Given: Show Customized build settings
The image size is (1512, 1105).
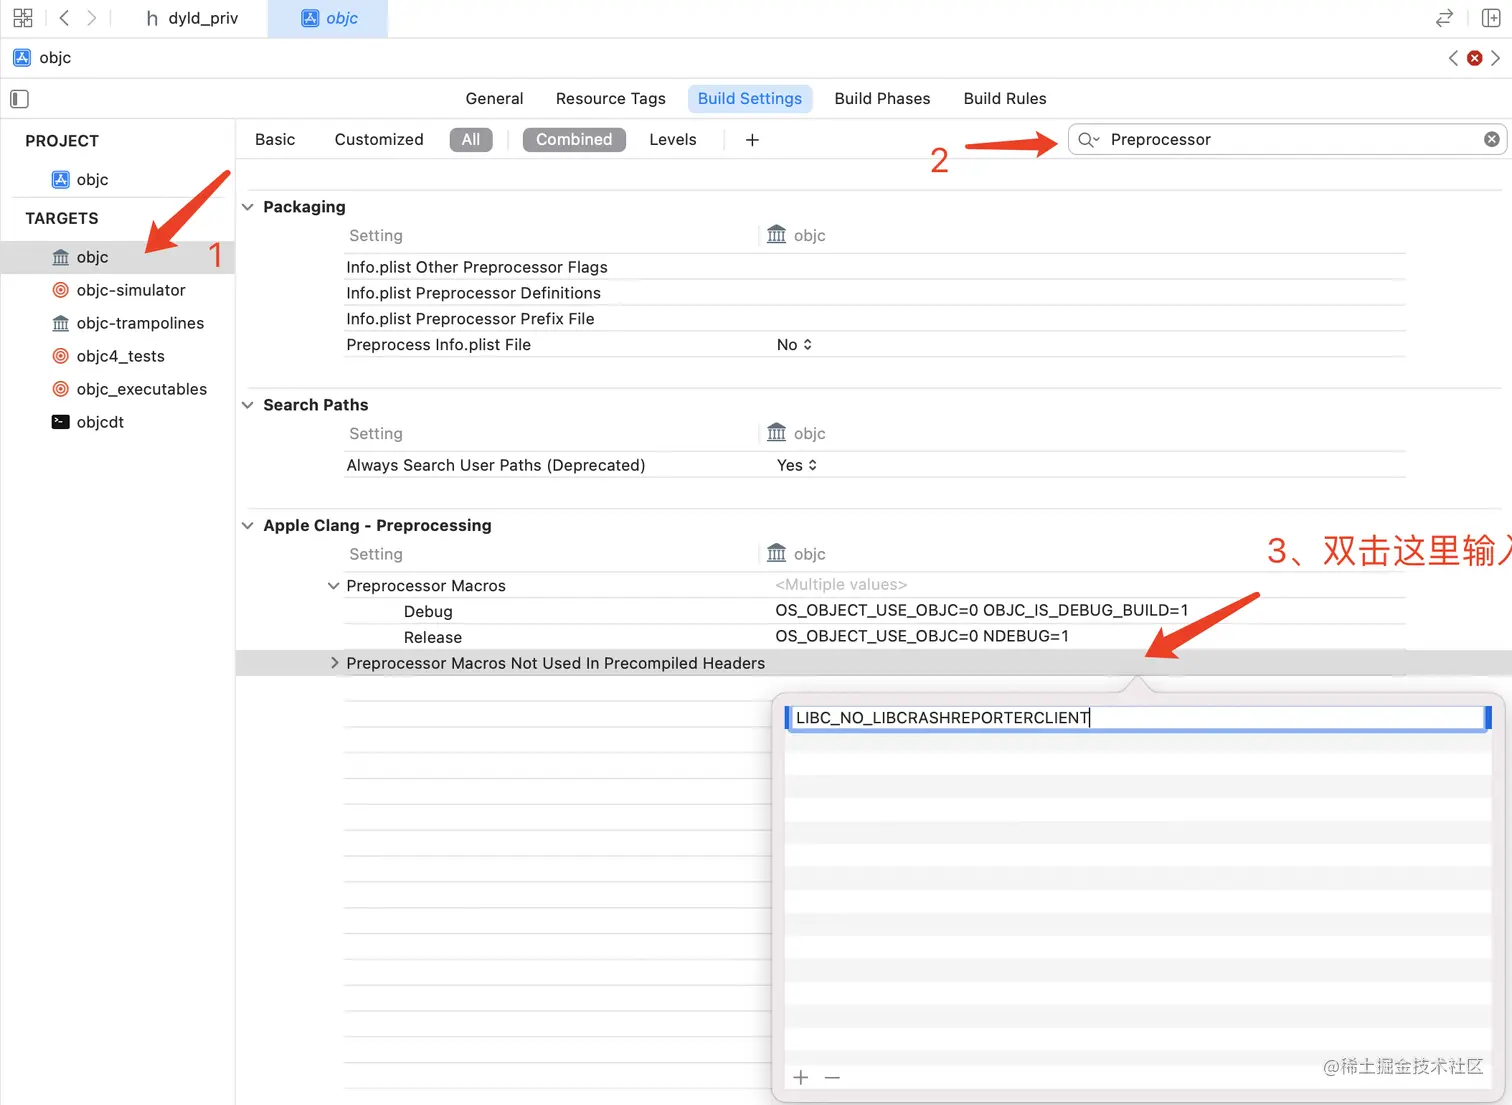Looking at the screenshot, I should click(379, 139).
